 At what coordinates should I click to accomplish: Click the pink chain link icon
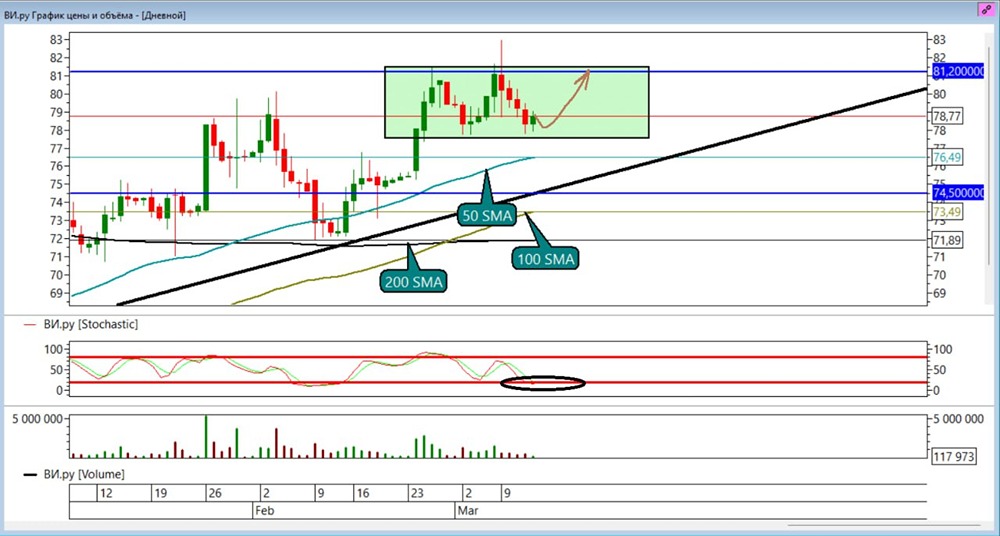click(x=987, y=9)
